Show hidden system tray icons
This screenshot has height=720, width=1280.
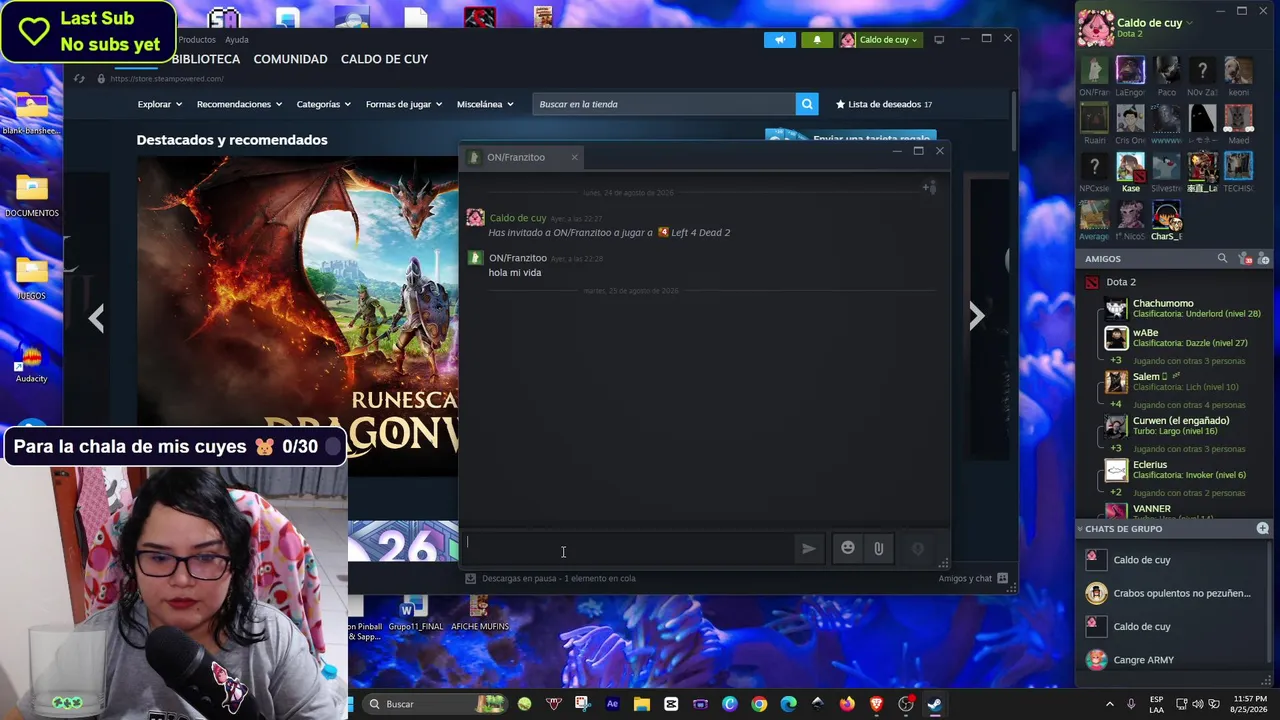1109,704
